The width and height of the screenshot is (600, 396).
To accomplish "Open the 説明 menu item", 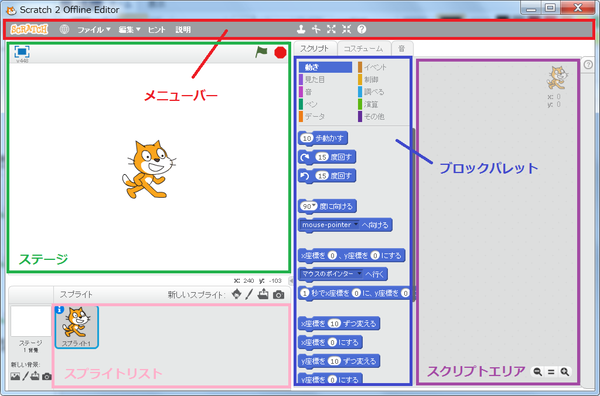I will pos(183,29).
